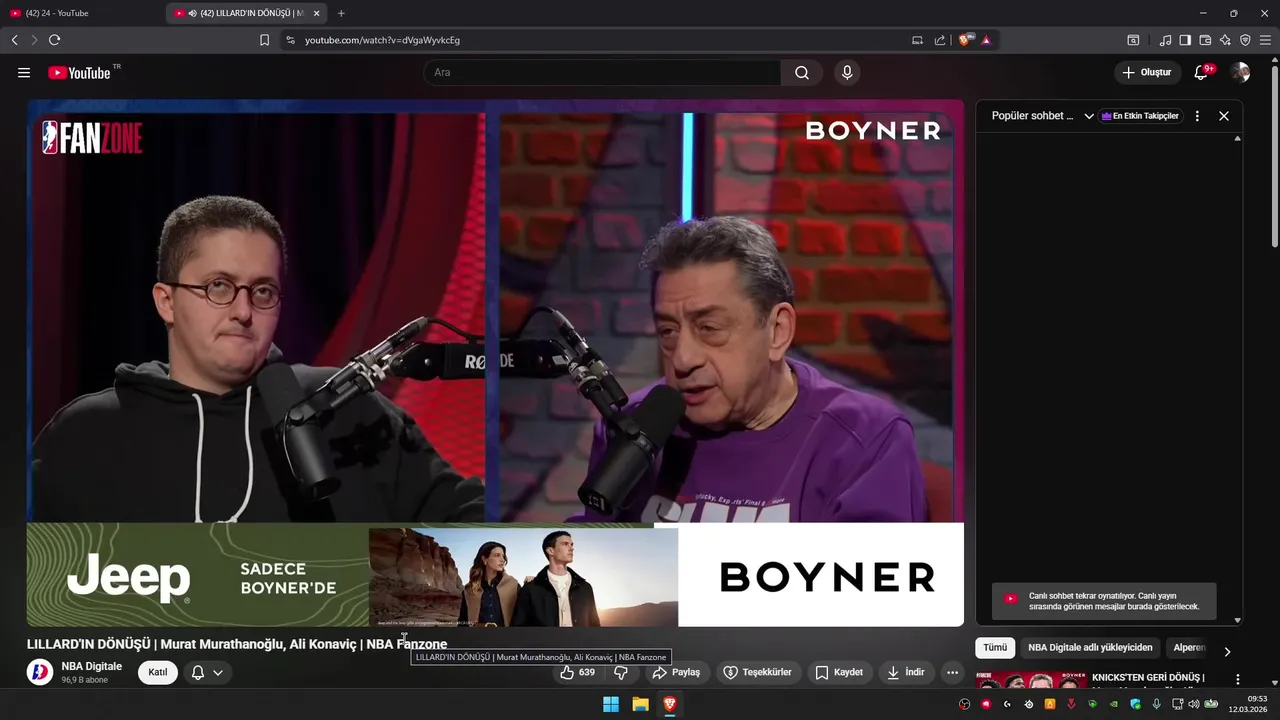This screenshot has height=720, width=1280.
Task: Open the YouTube guide hamburger menu
Action: click(24, 72)
